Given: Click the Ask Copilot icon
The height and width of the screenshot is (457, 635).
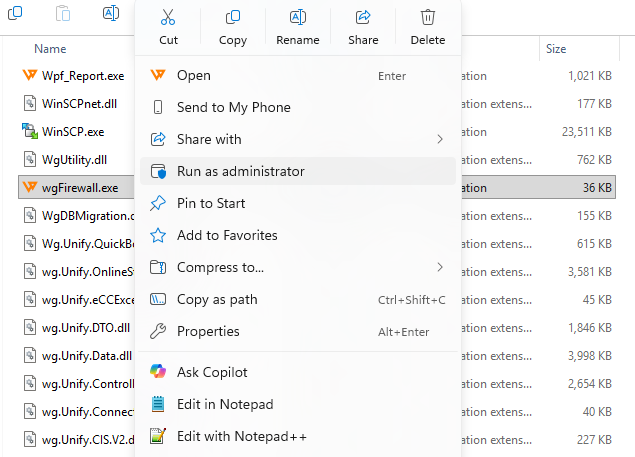Looking at the screenshot, I should click(158, 372).
